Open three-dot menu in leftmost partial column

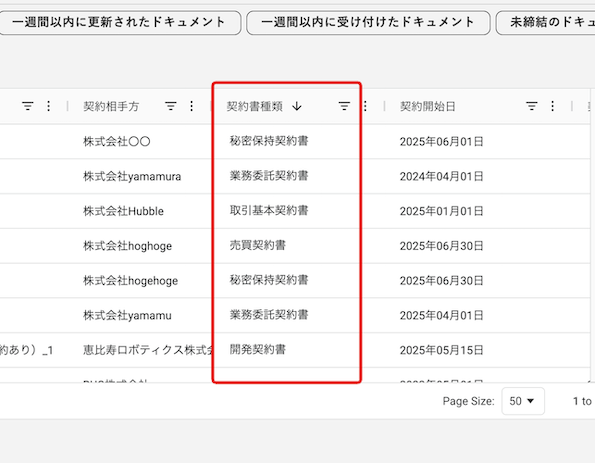pos(49,106)
